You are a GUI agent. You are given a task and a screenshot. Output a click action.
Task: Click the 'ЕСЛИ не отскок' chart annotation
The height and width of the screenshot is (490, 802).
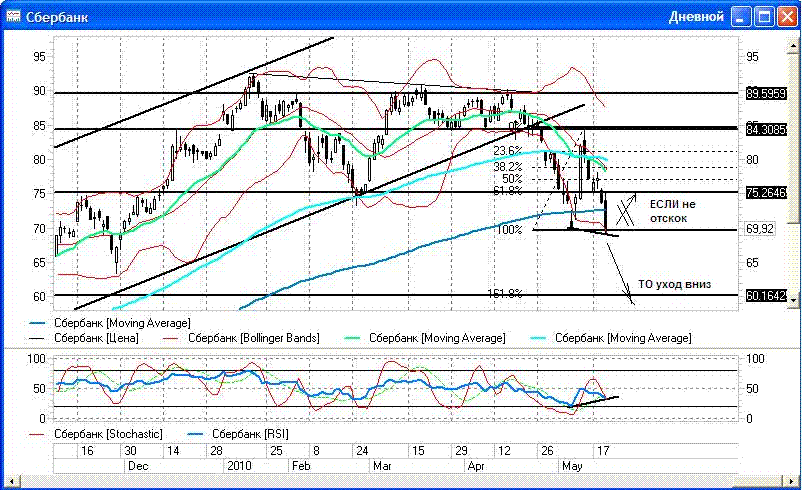[x=673, y=211]
